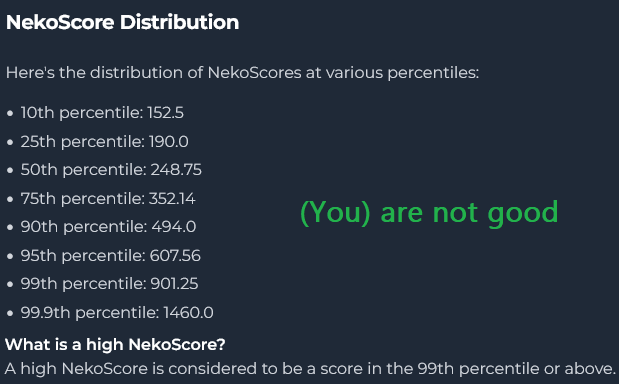Select the 75th percentile: 352.14 line
This screenshot has width=619, height=384.
coord(108,199)
